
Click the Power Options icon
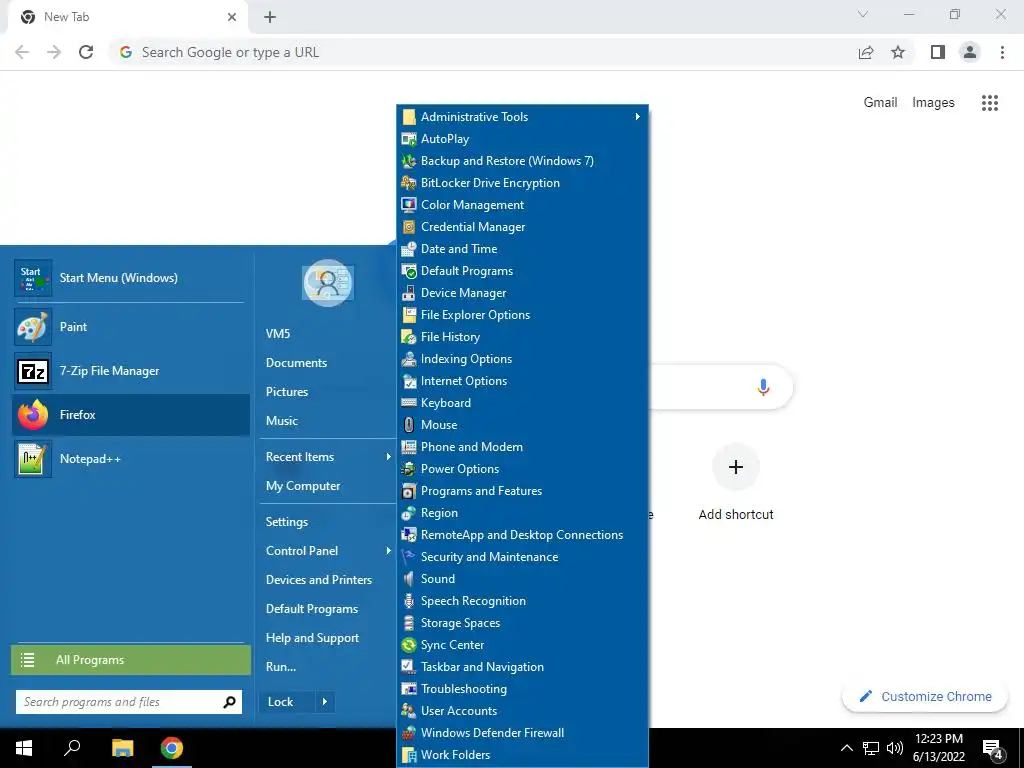pyautogui.click(x=409, y=469)
